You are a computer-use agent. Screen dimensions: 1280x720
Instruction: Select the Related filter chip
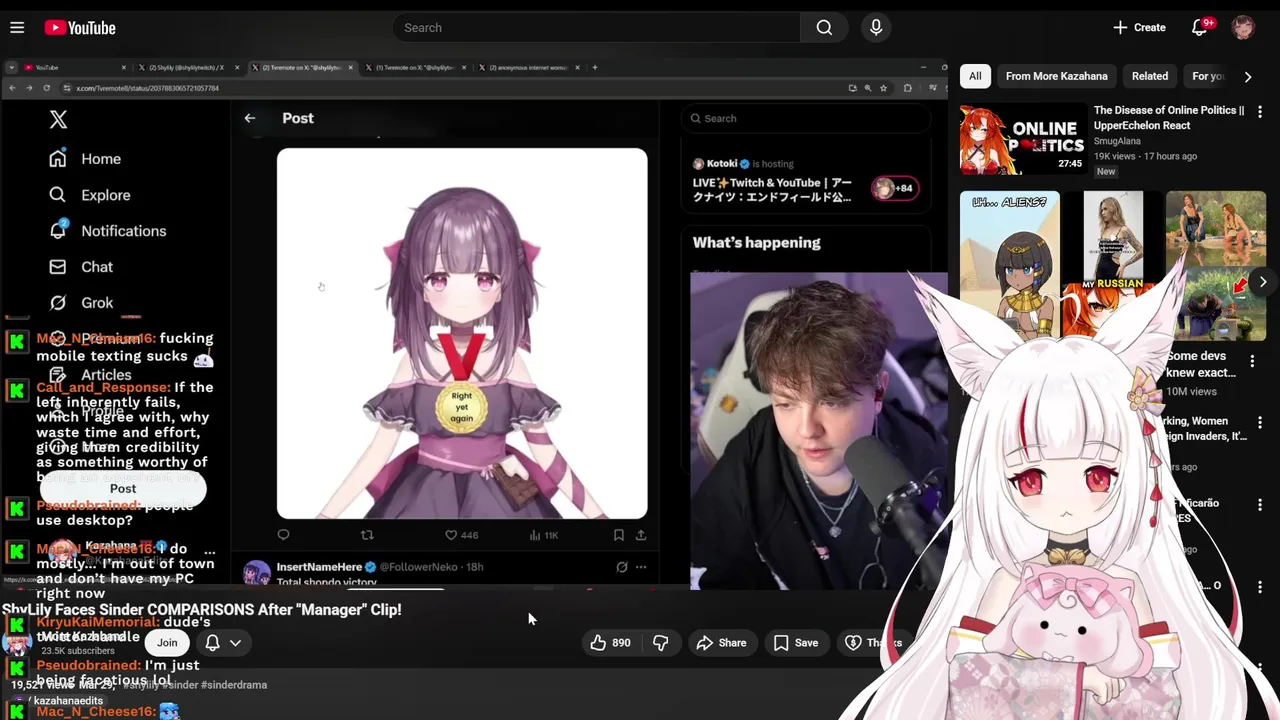click(1150, 76)
